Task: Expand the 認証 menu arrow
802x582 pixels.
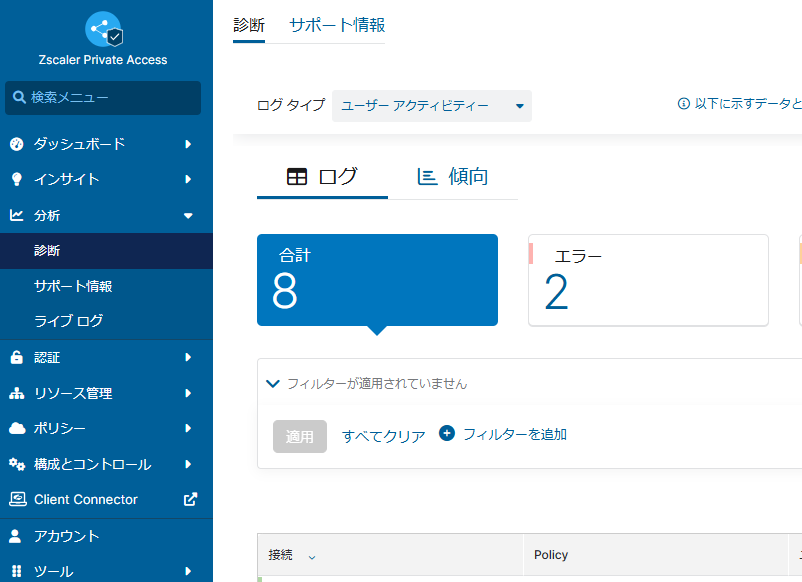Action: [188, 357]
